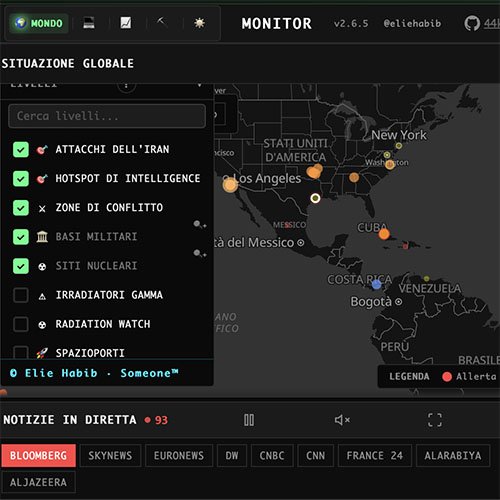Uncheck the Attacchi dell'Iran layer checkbox
Screen dimensions: 500x500
[21, 149]
